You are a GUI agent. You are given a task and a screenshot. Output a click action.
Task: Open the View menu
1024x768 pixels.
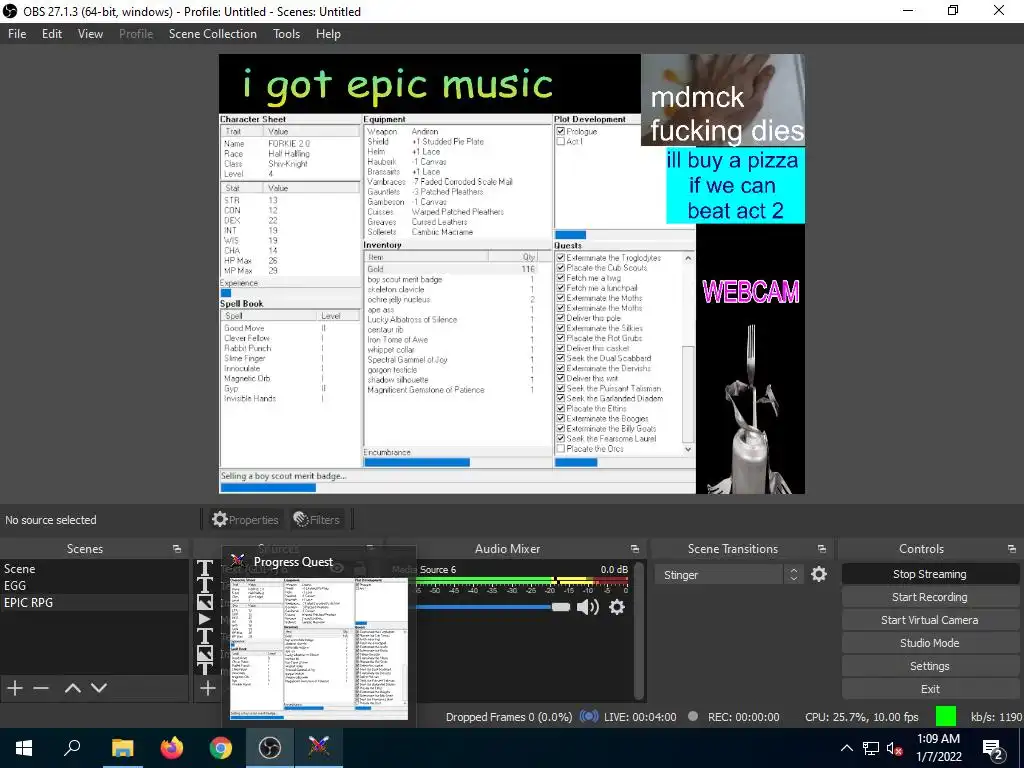pyautogui.click(x=90, y=34)
